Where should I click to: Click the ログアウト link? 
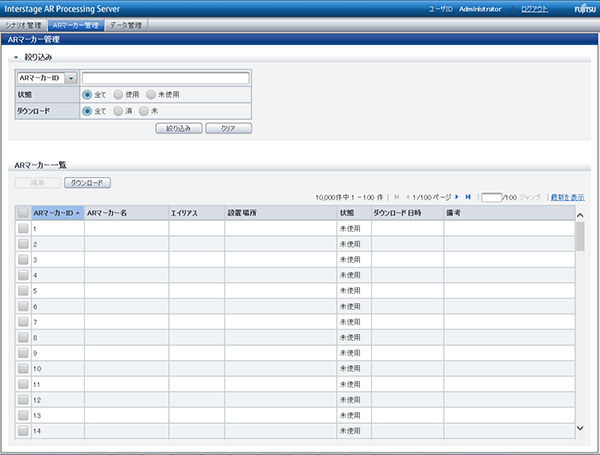point(535,8)
